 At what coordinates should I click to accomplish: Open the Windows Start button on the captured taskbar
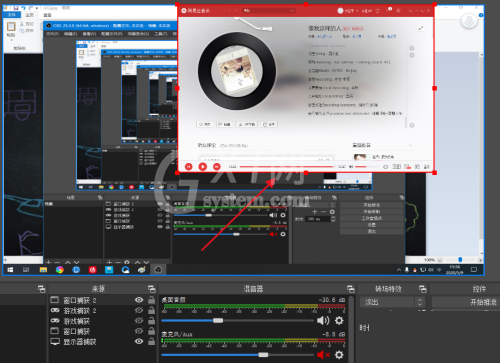[10, 270]
